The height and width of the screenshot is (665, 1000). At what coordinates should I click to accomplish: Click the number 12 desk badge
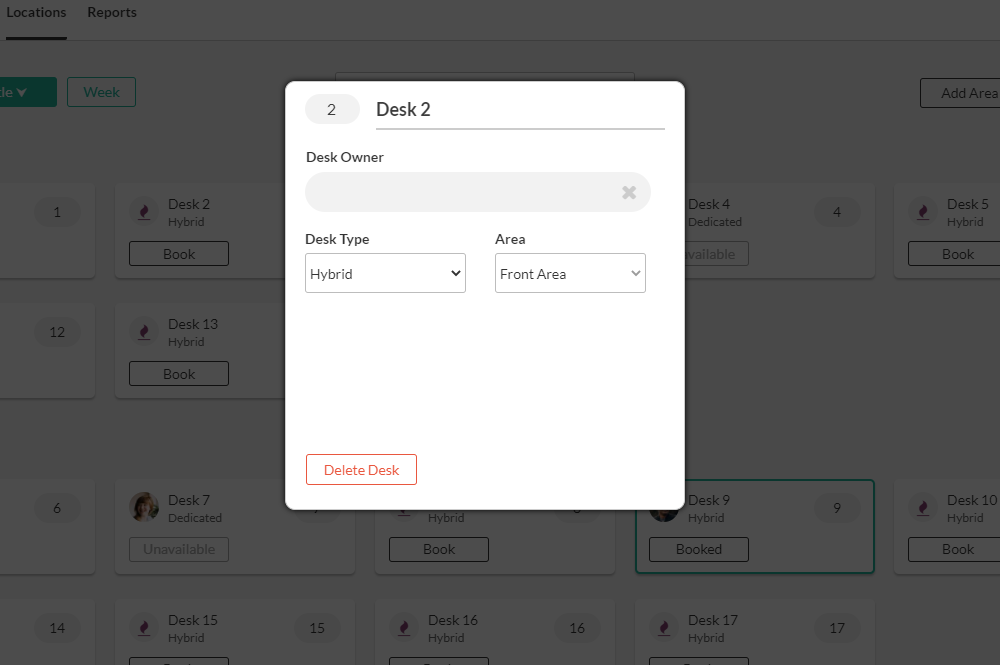click(57, 332)
